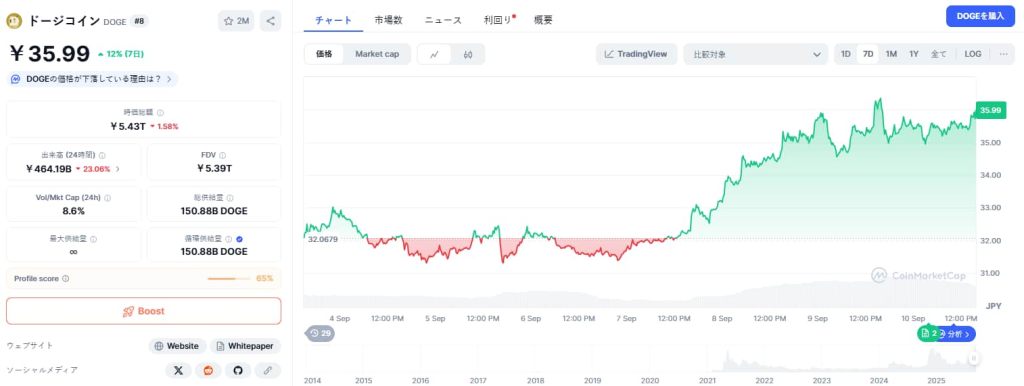Image resolution: width=1024 pixels, height=386 pixels.
Task: Open DOGEの価格が下落している理由は？ prompt
Action: point(92,79)
